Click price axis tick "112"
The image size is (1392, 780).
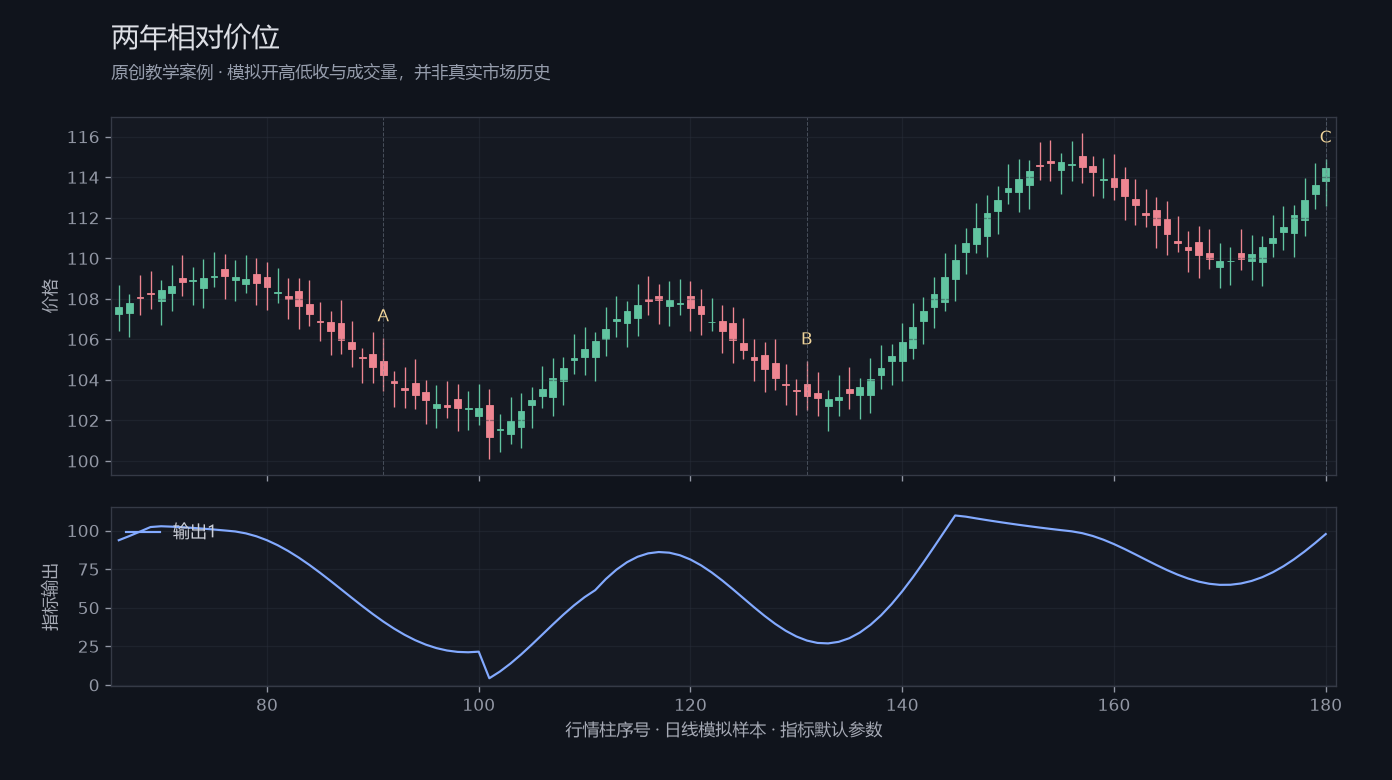(x=84, y=219)
